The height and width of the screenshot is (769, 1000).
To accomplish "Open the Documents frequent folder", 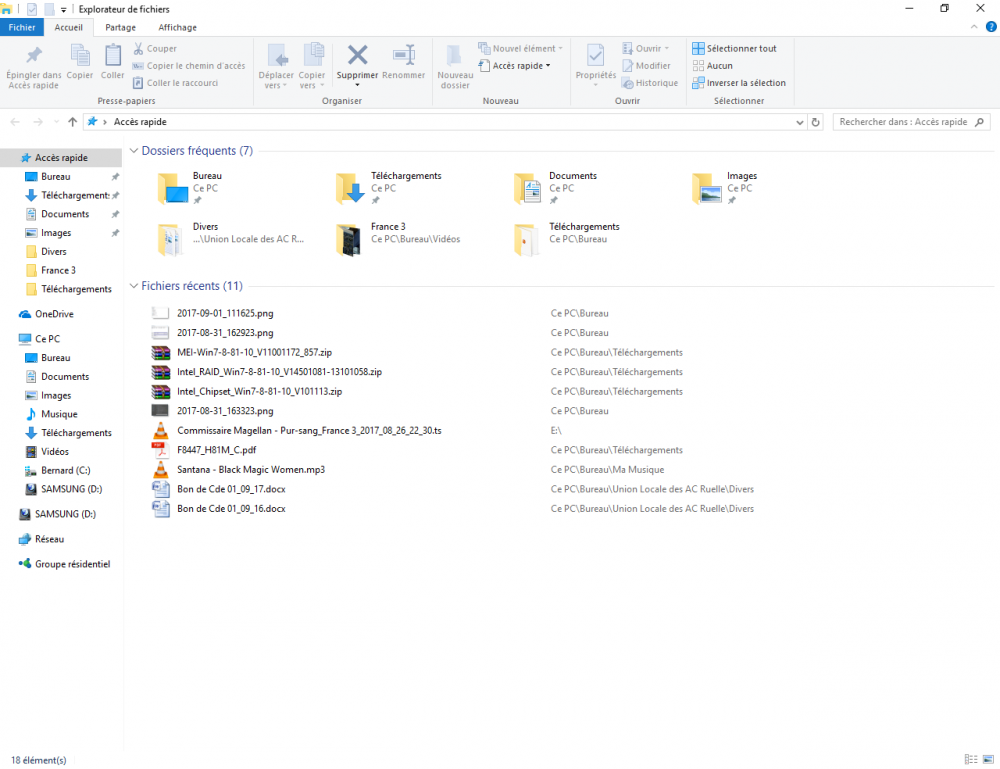I will (x=555, y=188).
